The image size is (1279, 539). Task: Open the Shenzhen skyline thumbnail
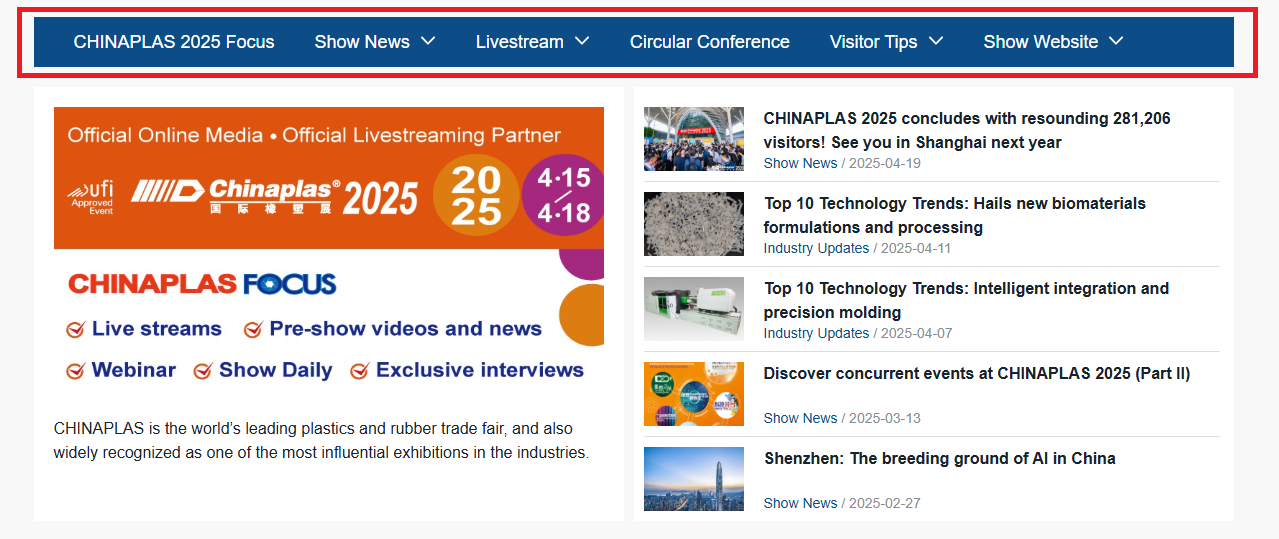(x=693, y=479)
